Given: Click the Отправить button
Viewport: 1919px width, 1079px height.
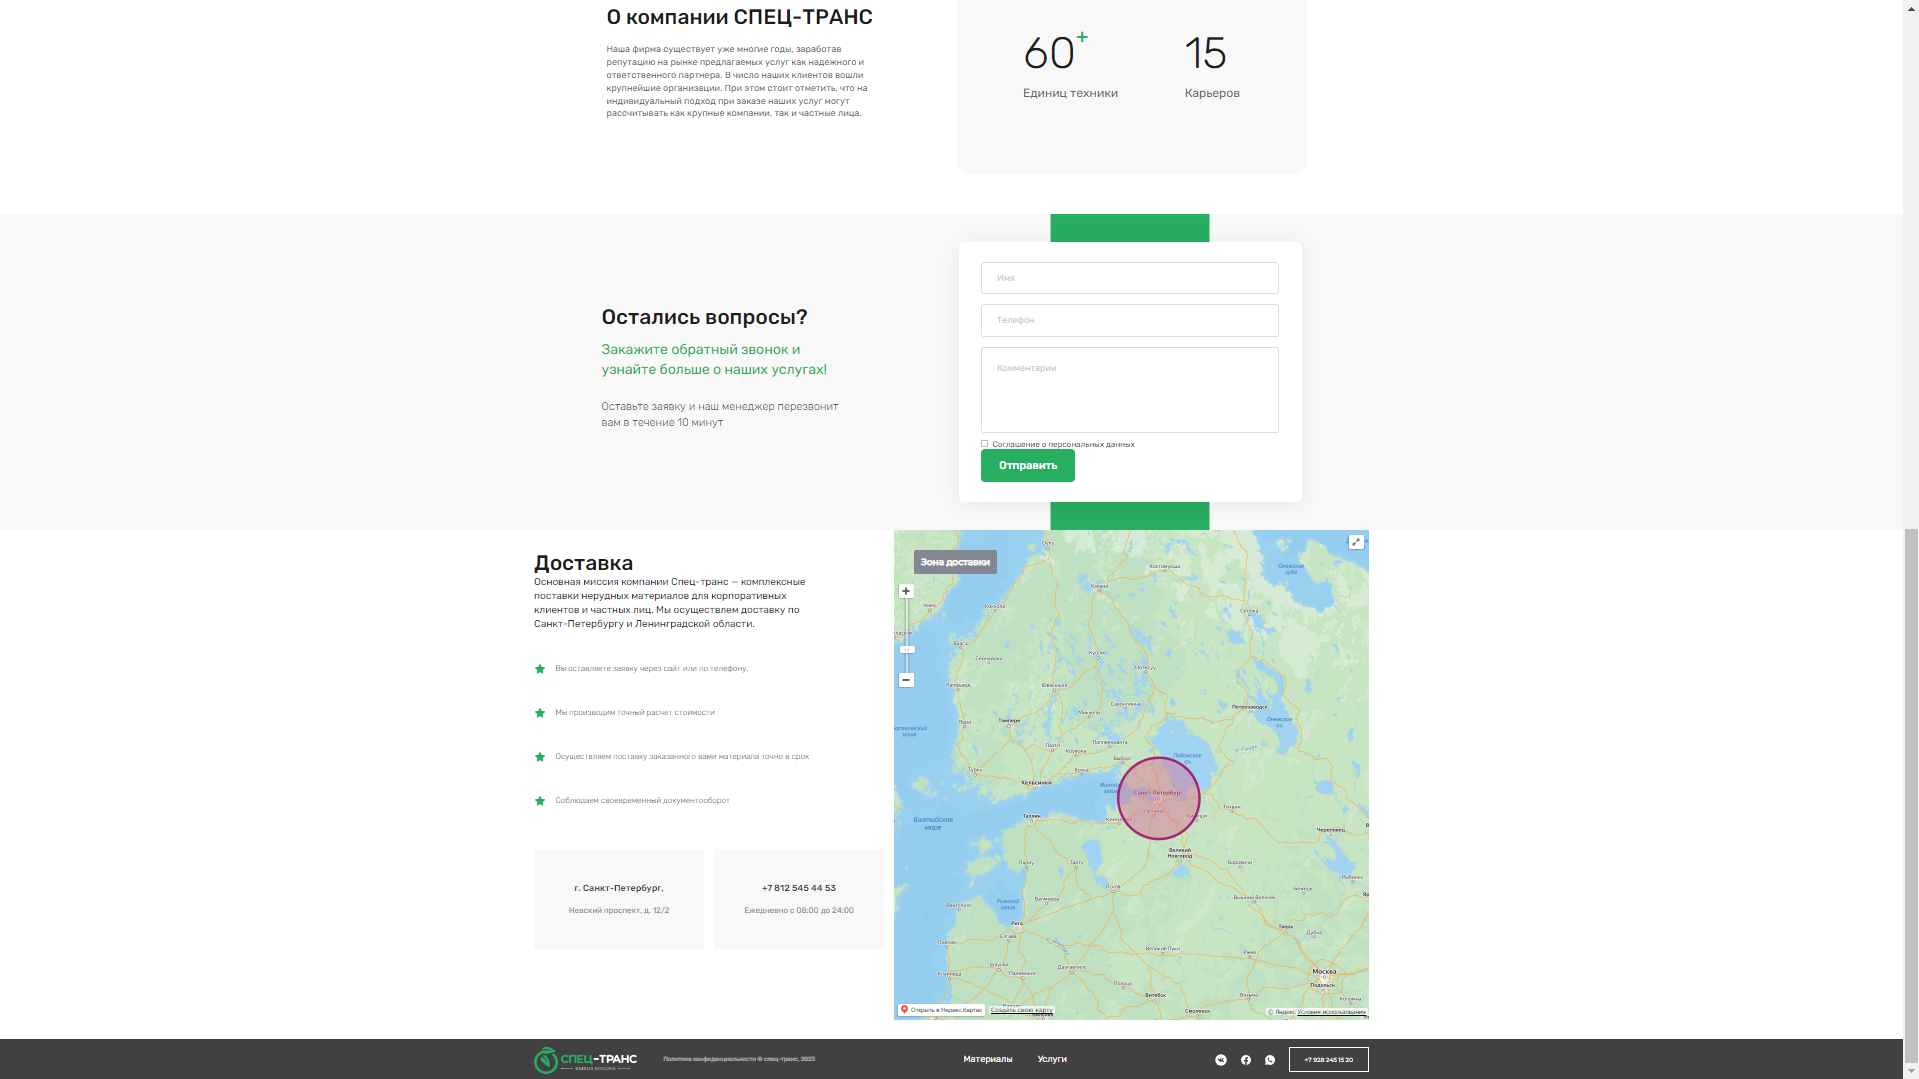Looking at the screenshot, I should coord(1028,466).
